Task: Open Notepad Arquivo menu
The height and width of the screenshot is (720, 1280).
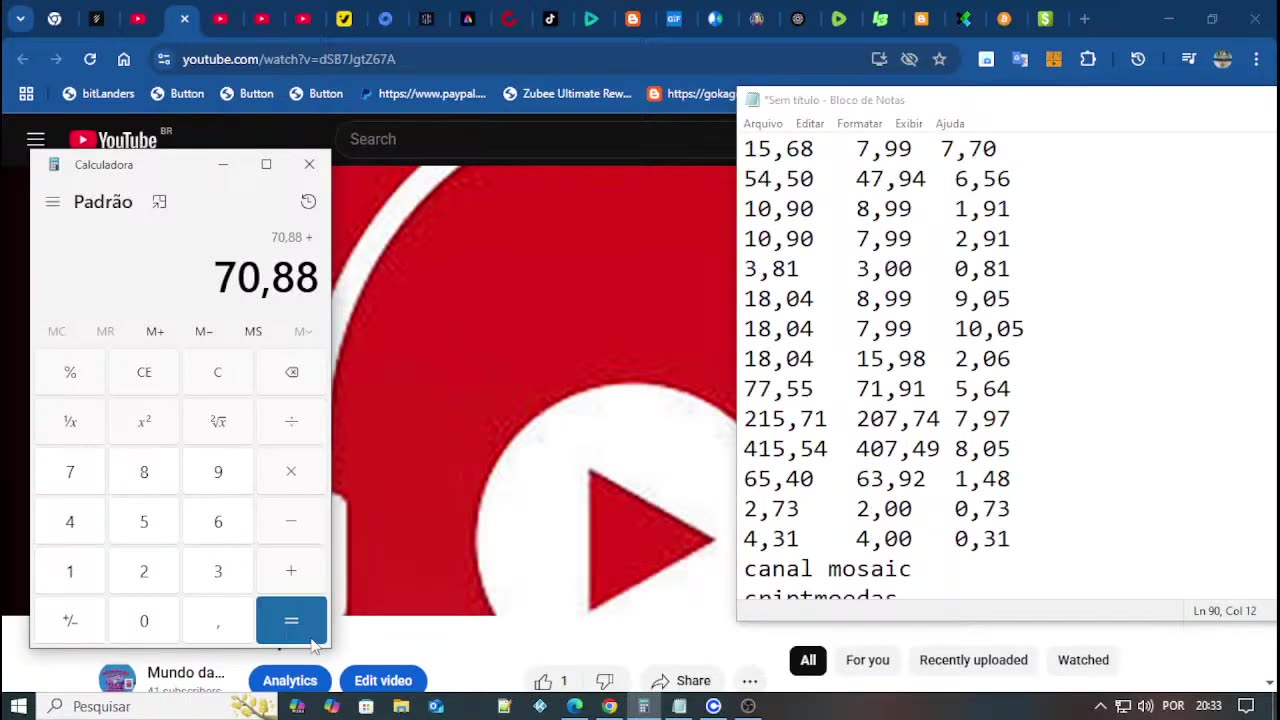Action: point(763,124)
